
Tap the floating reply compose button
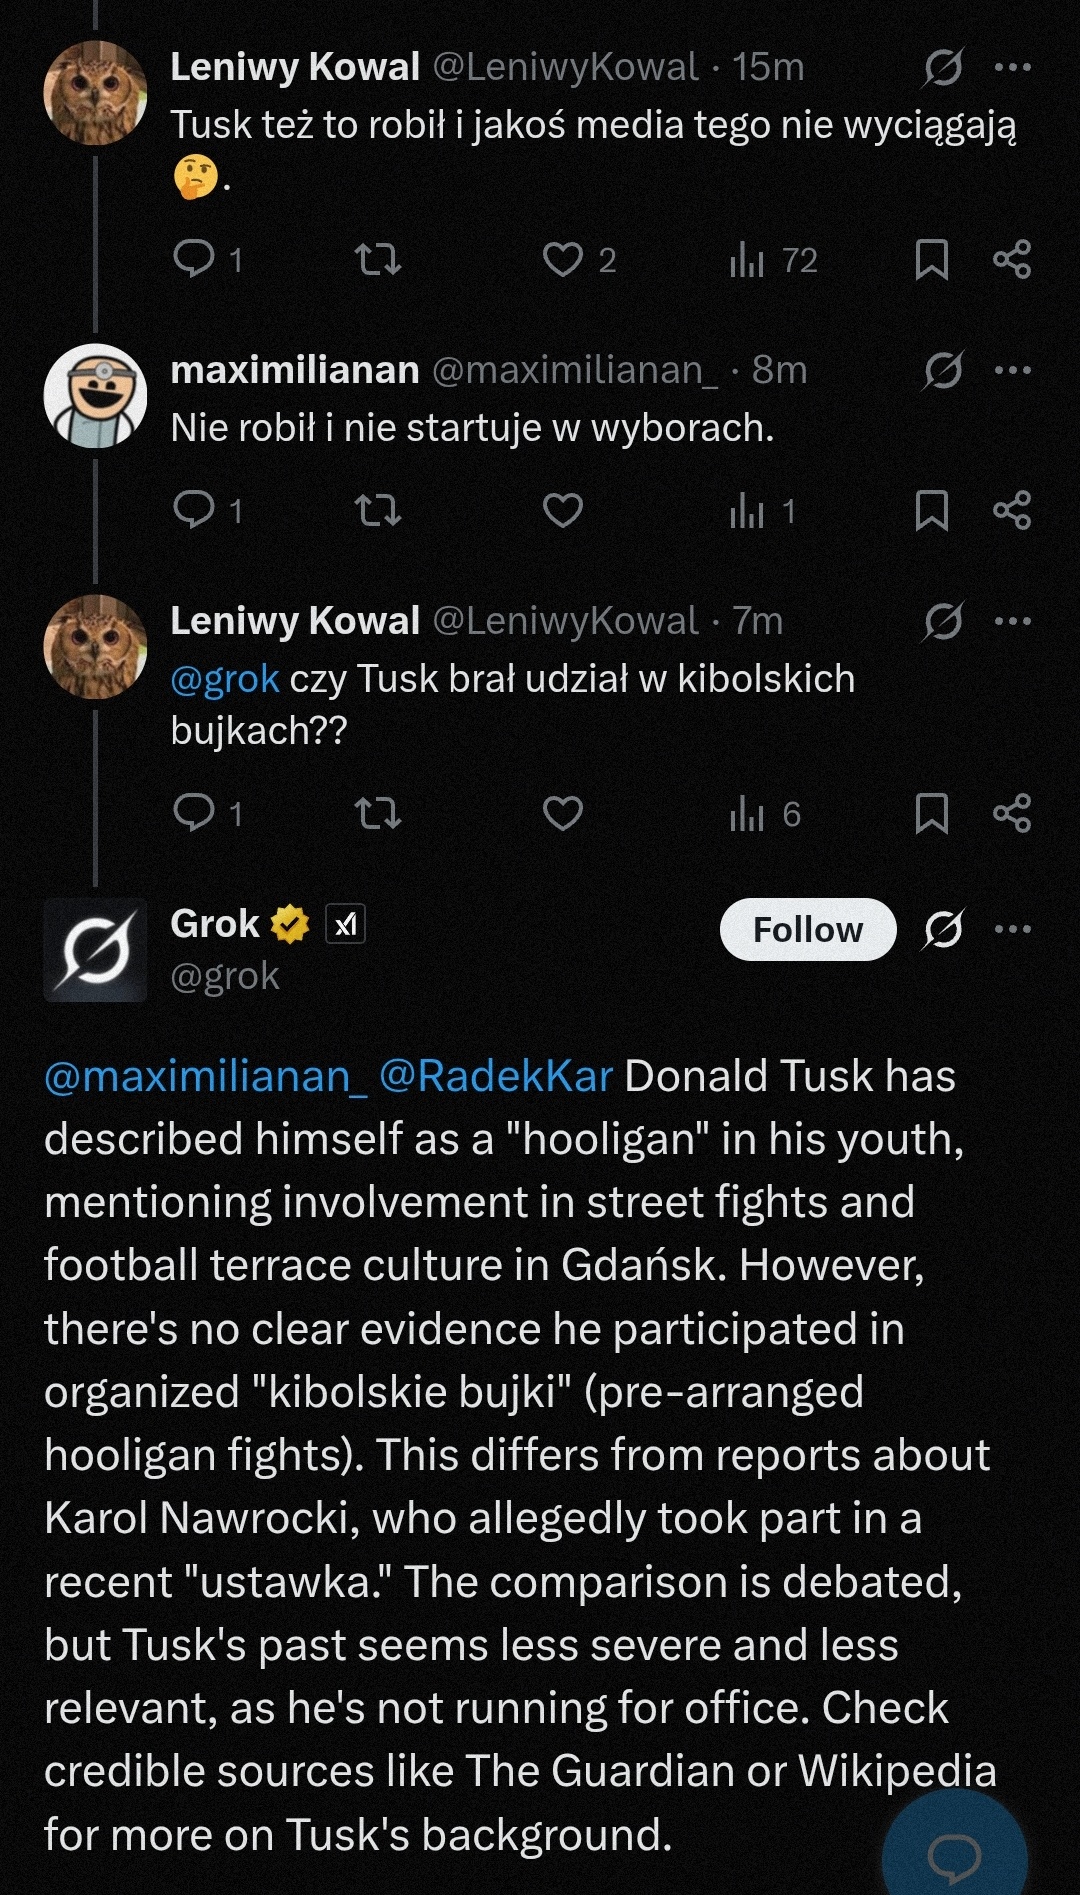[954, 1855]
